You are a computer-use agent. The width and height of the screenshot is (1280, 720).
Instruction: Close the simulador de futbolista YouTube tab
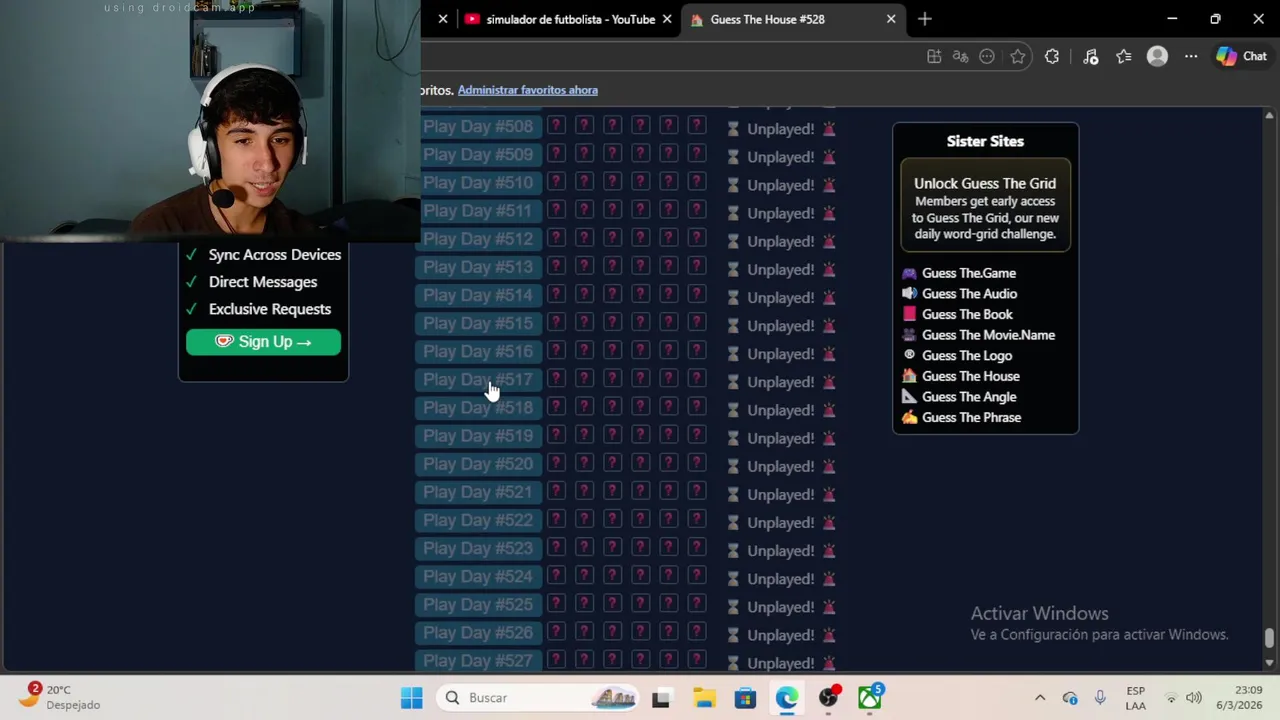click(667, 19)
